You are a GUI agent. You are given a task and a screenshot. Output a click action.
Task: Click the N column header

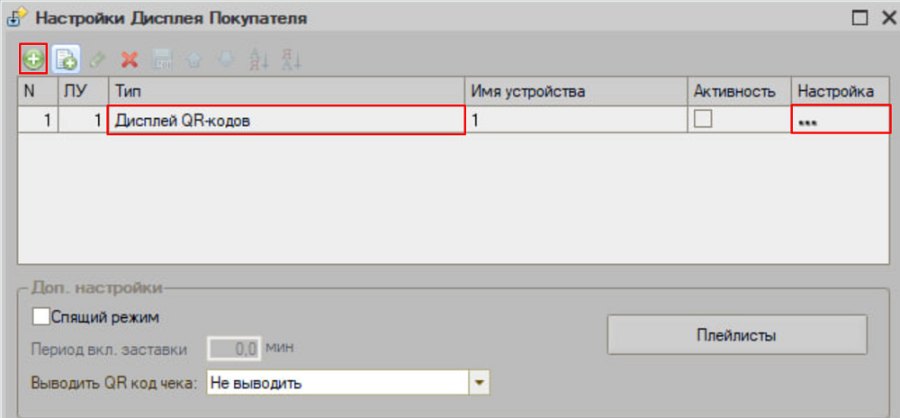[38, 91]
